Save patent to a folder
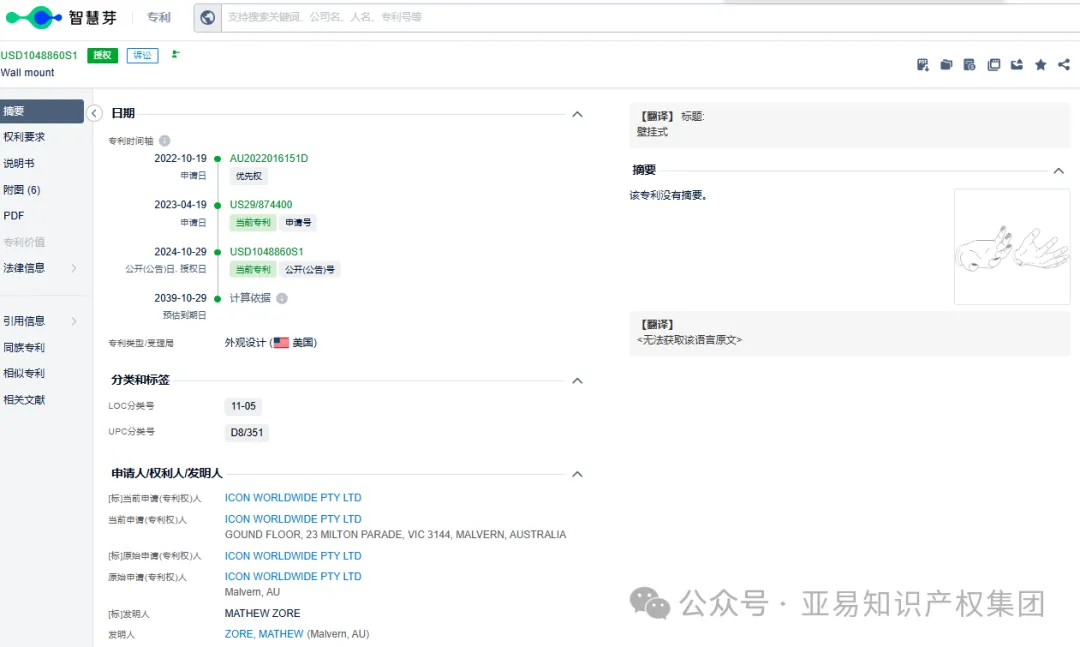The width and height of the screenshot is (1080, 647). (946, 64)
